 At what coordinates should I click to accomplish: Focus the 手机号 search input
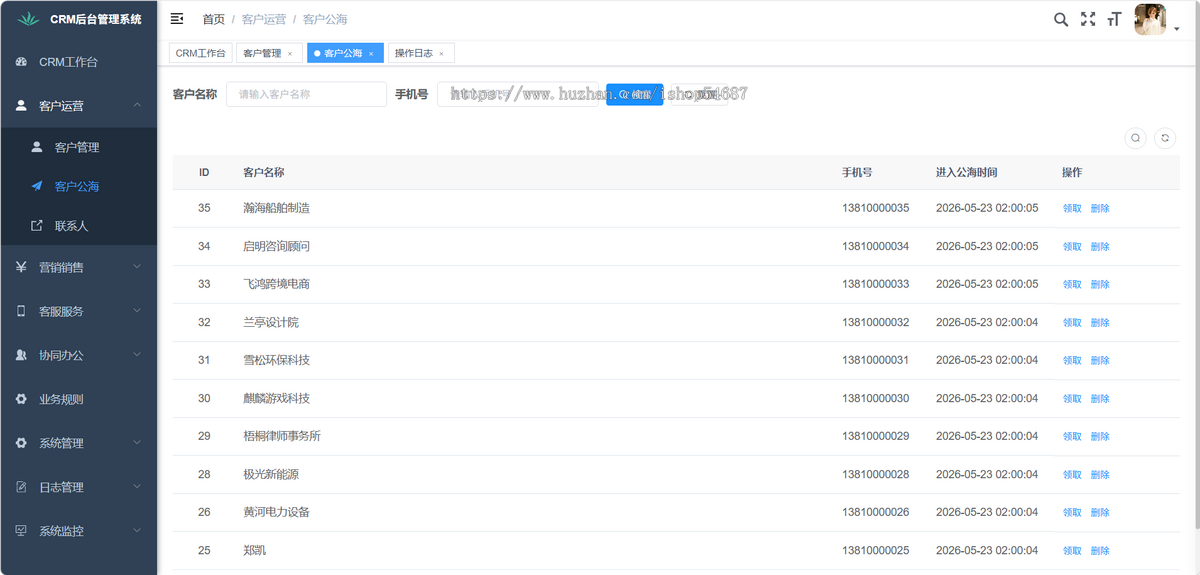coord(517,94)
